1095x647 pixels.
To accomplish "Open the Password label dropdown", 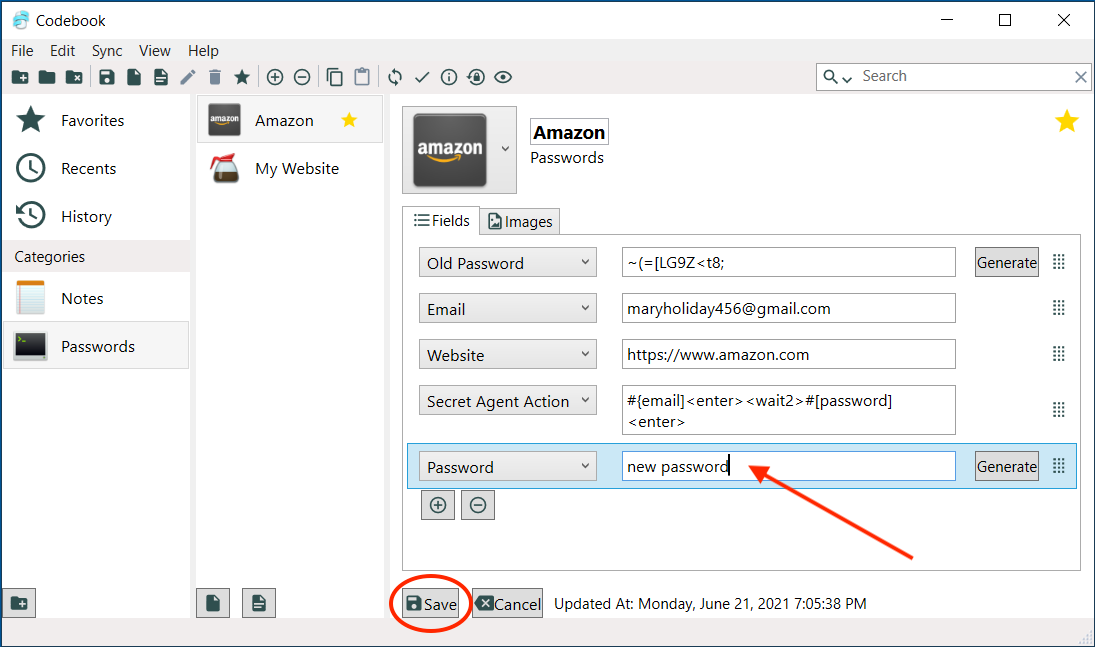I will click(x=508, y=467).
